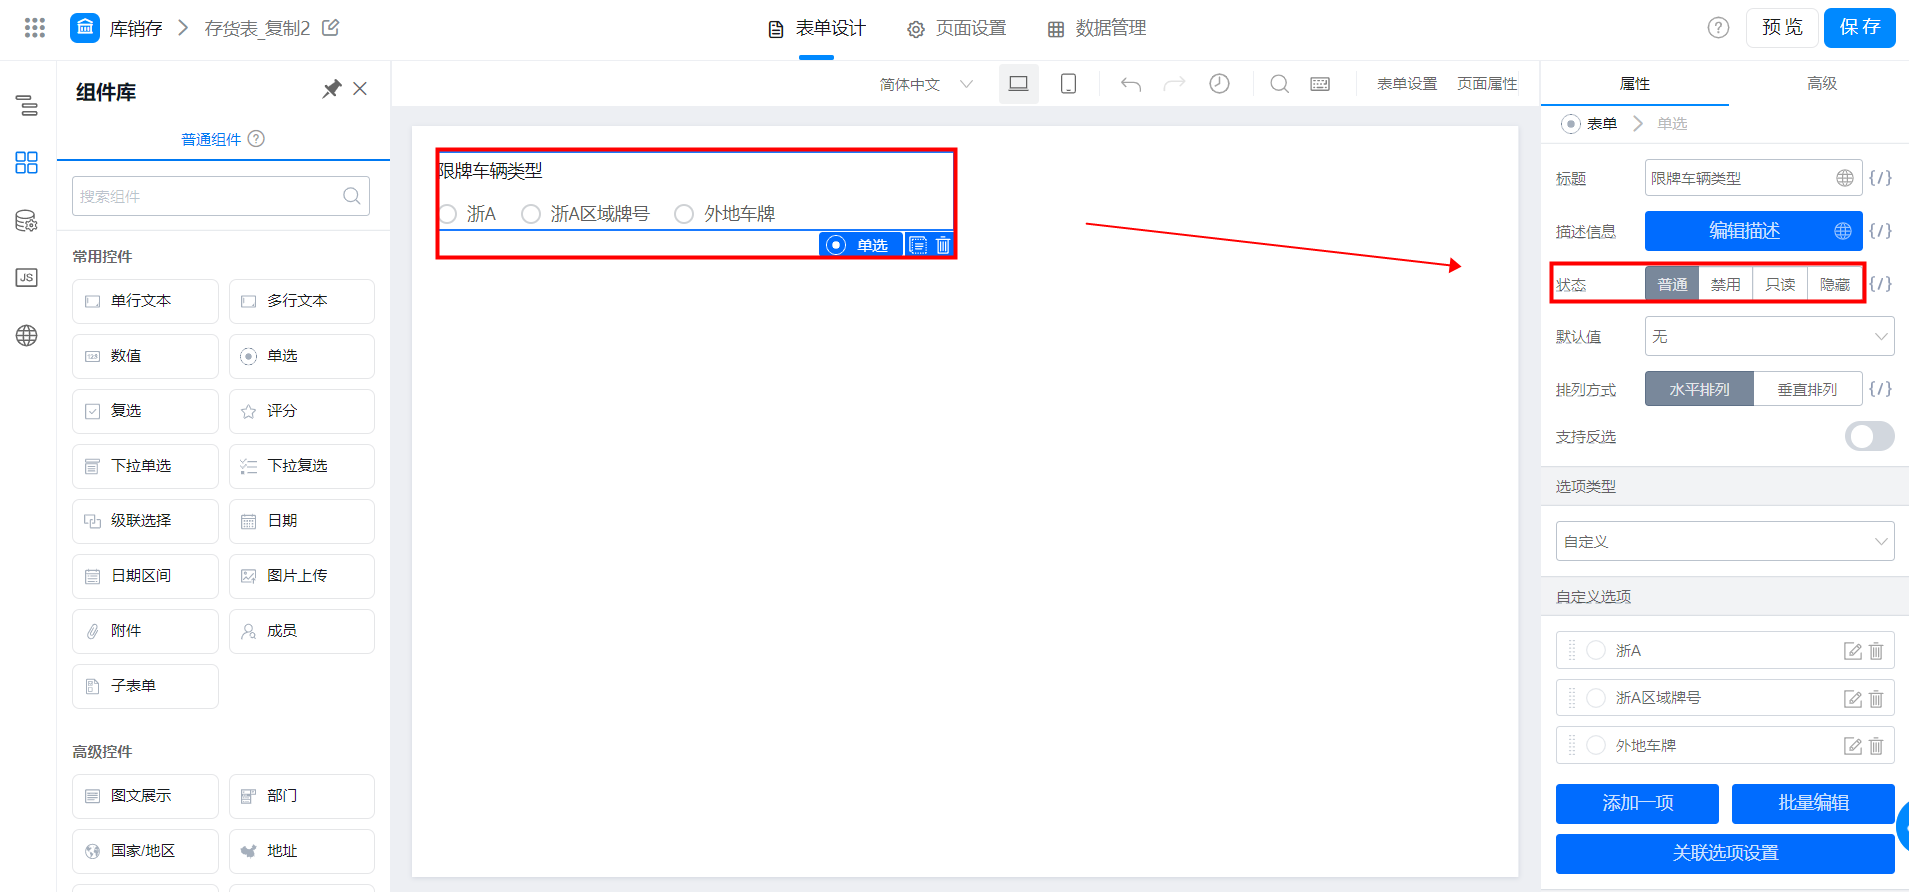Open the app grid launcher icon
1909x892 pixels.
click(35, 28)
